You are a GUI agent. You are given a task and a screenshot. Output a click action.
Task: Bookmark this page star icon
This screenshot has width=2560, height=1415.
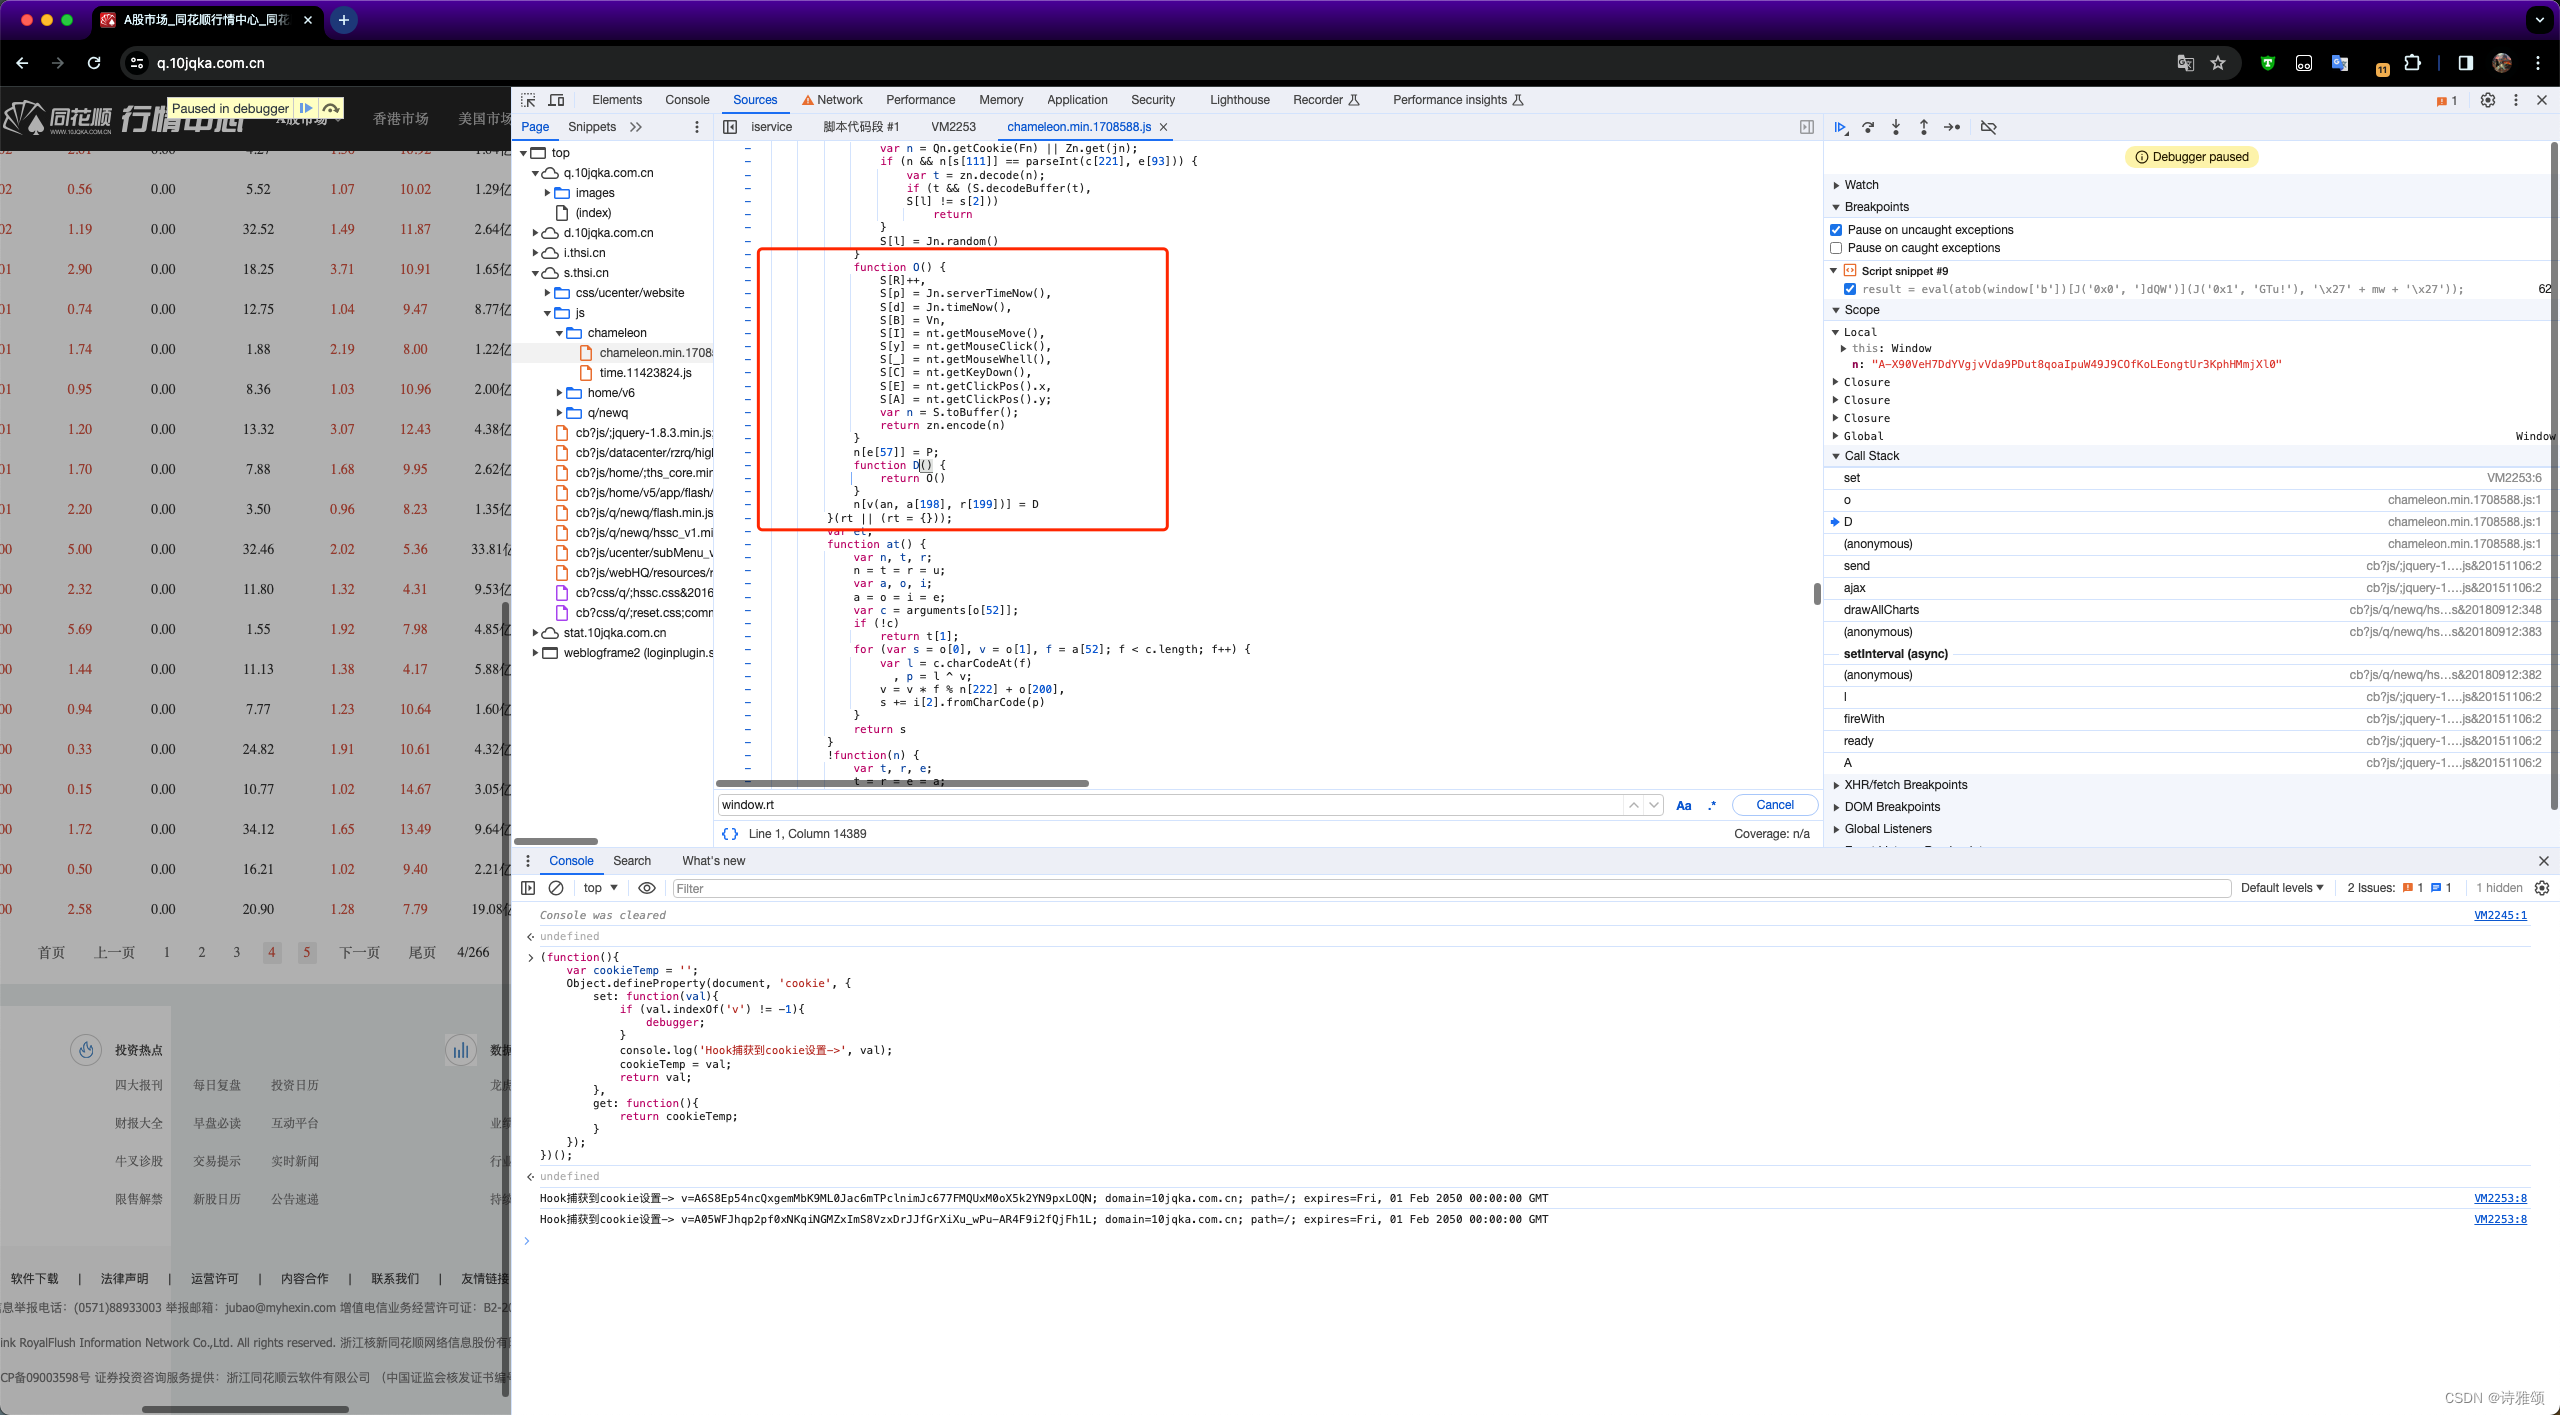2218,63
